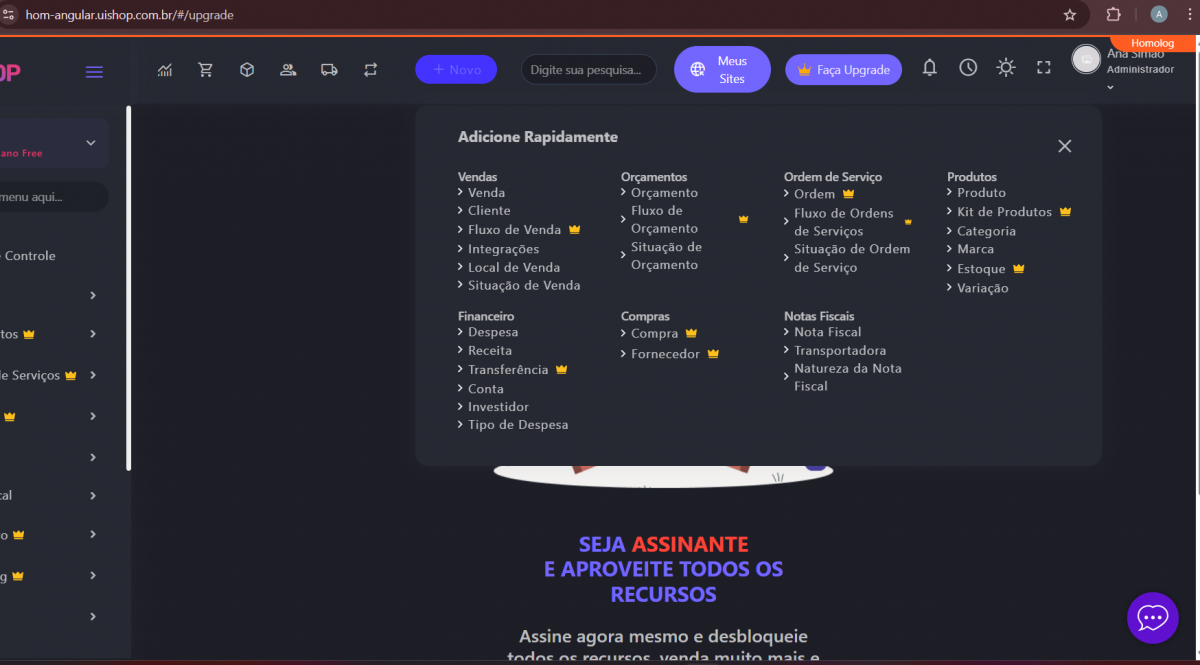Image resolution: width=1200 pixels, height=665 pixels.
Task: Expand the plan selector chevron in sidebar
Action: pos(91,143)
